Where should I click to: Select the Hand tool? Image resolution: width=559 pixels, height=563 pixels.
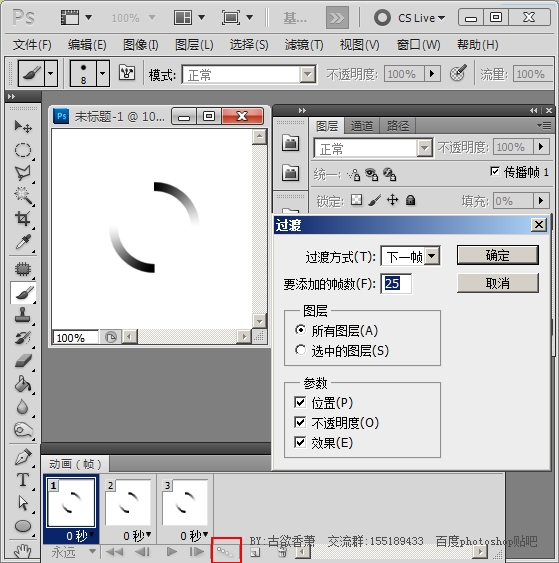[x=23, y=550]
